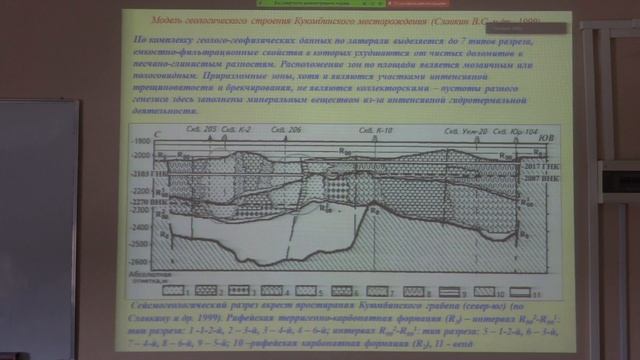Click the "2017 ГНК" contact label

click(x=540, y=167)
